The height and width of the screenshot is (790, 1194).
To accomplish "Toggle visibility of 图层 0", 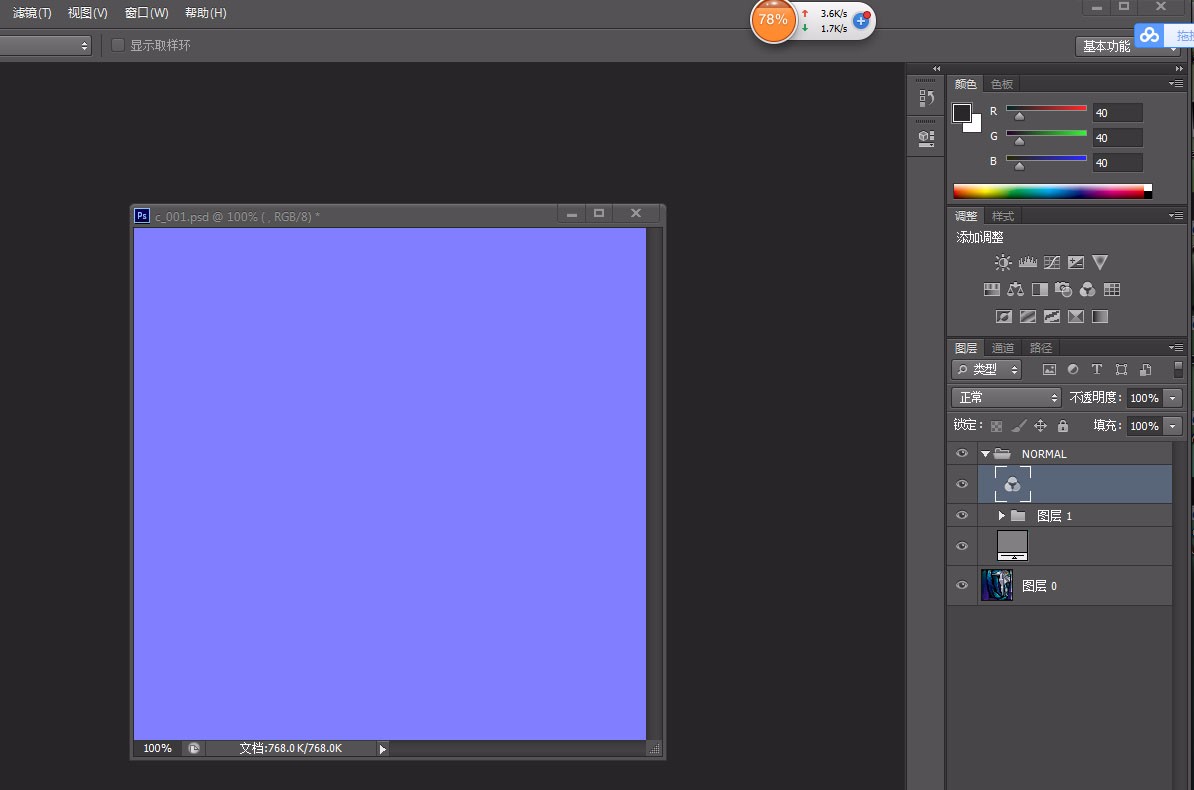I will pos(962,586).
